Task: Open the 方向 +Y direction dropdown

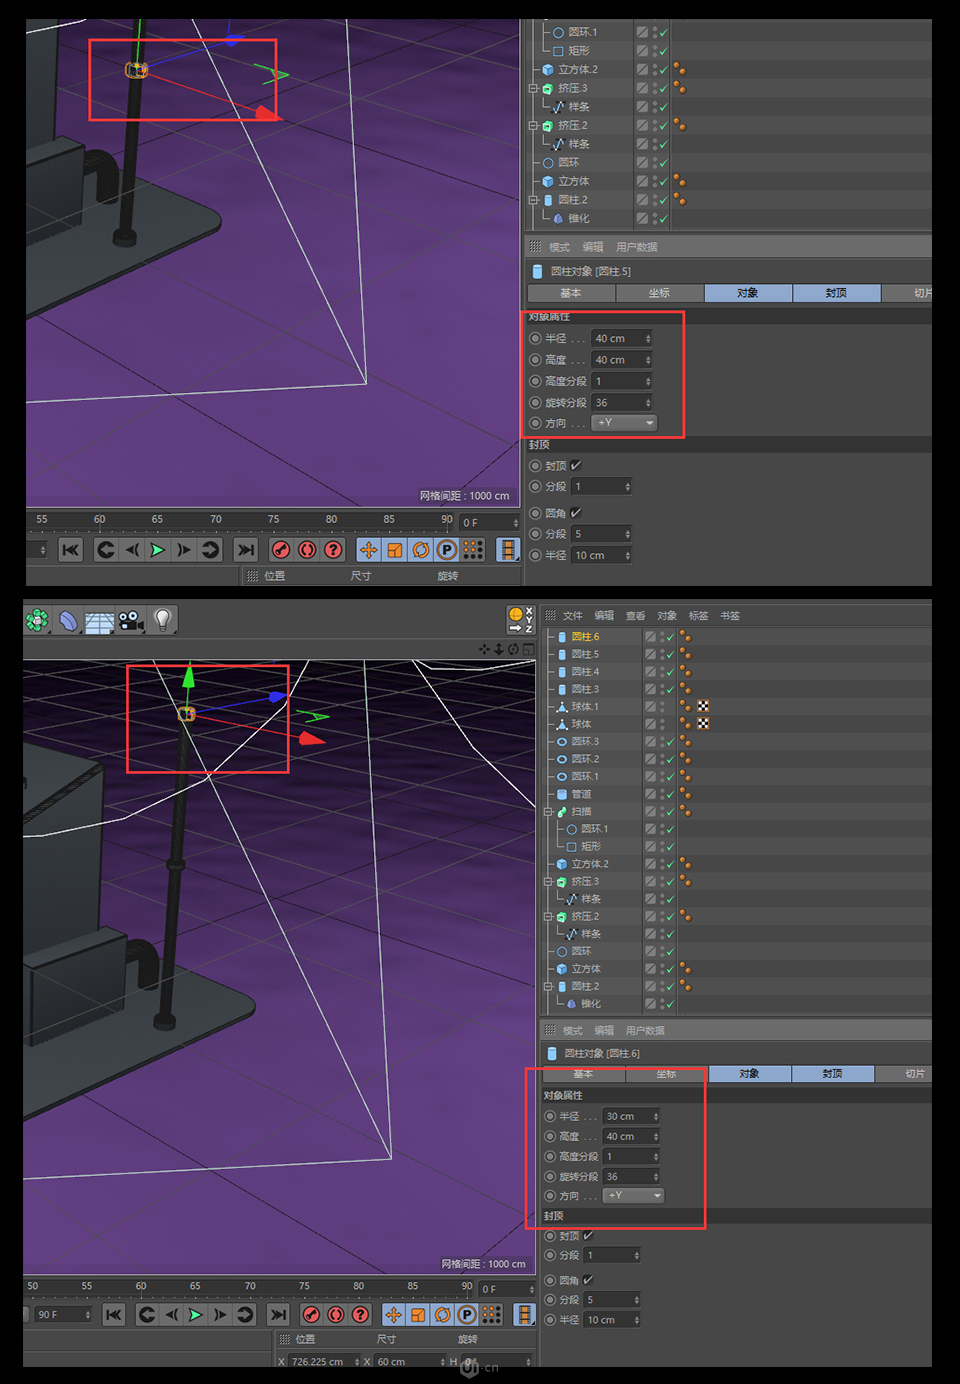Action: [634, 1195]
